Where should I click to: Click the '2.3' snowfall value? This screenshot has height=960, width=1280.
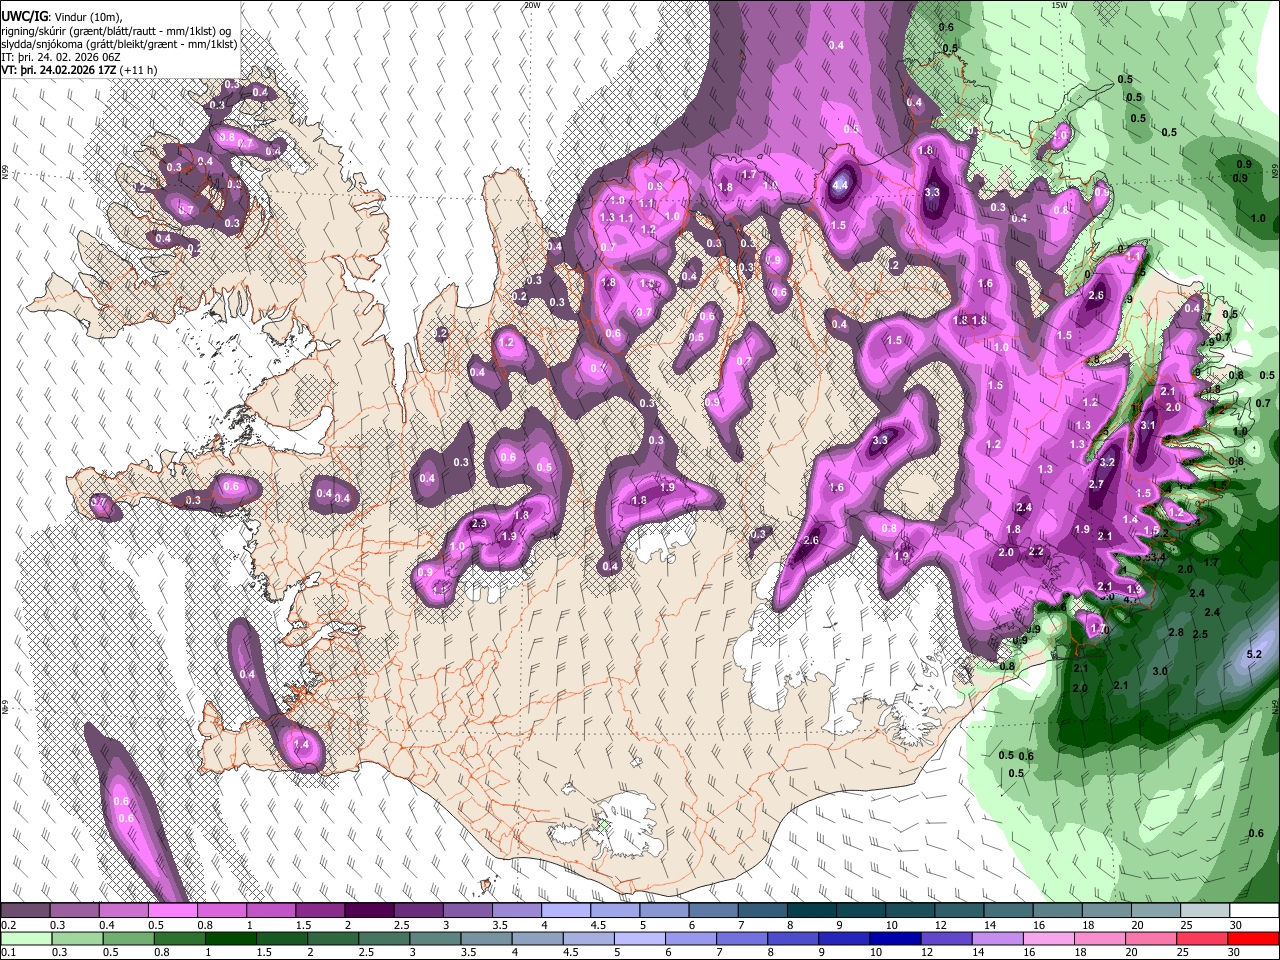pos(479,523)
